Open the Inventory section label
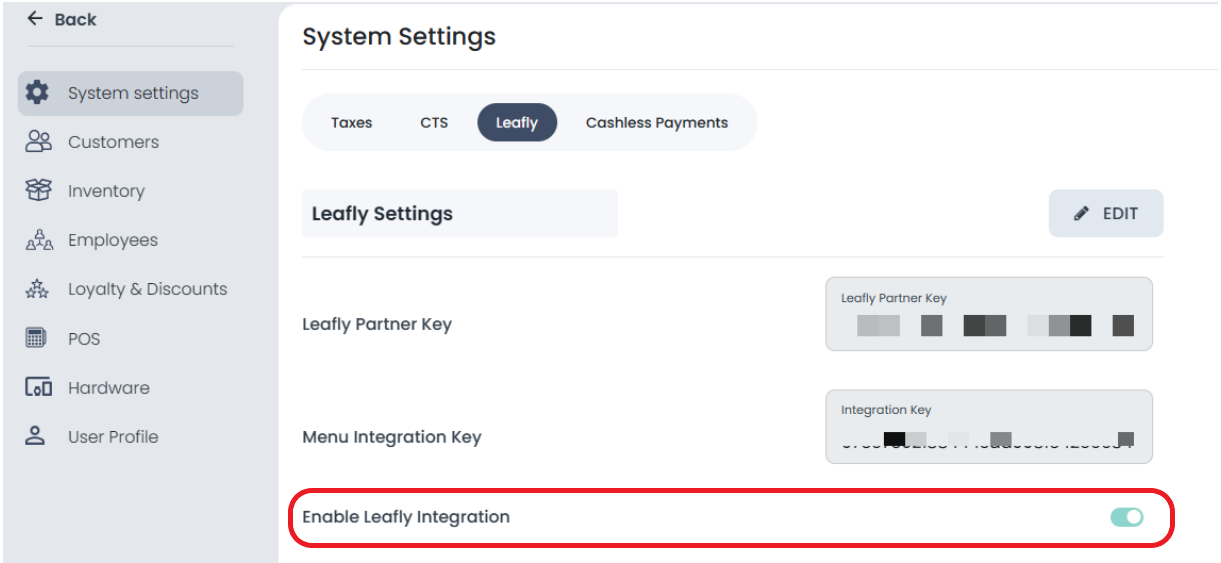The width and height of the screenshot is (1221, 563). (106, 191)
